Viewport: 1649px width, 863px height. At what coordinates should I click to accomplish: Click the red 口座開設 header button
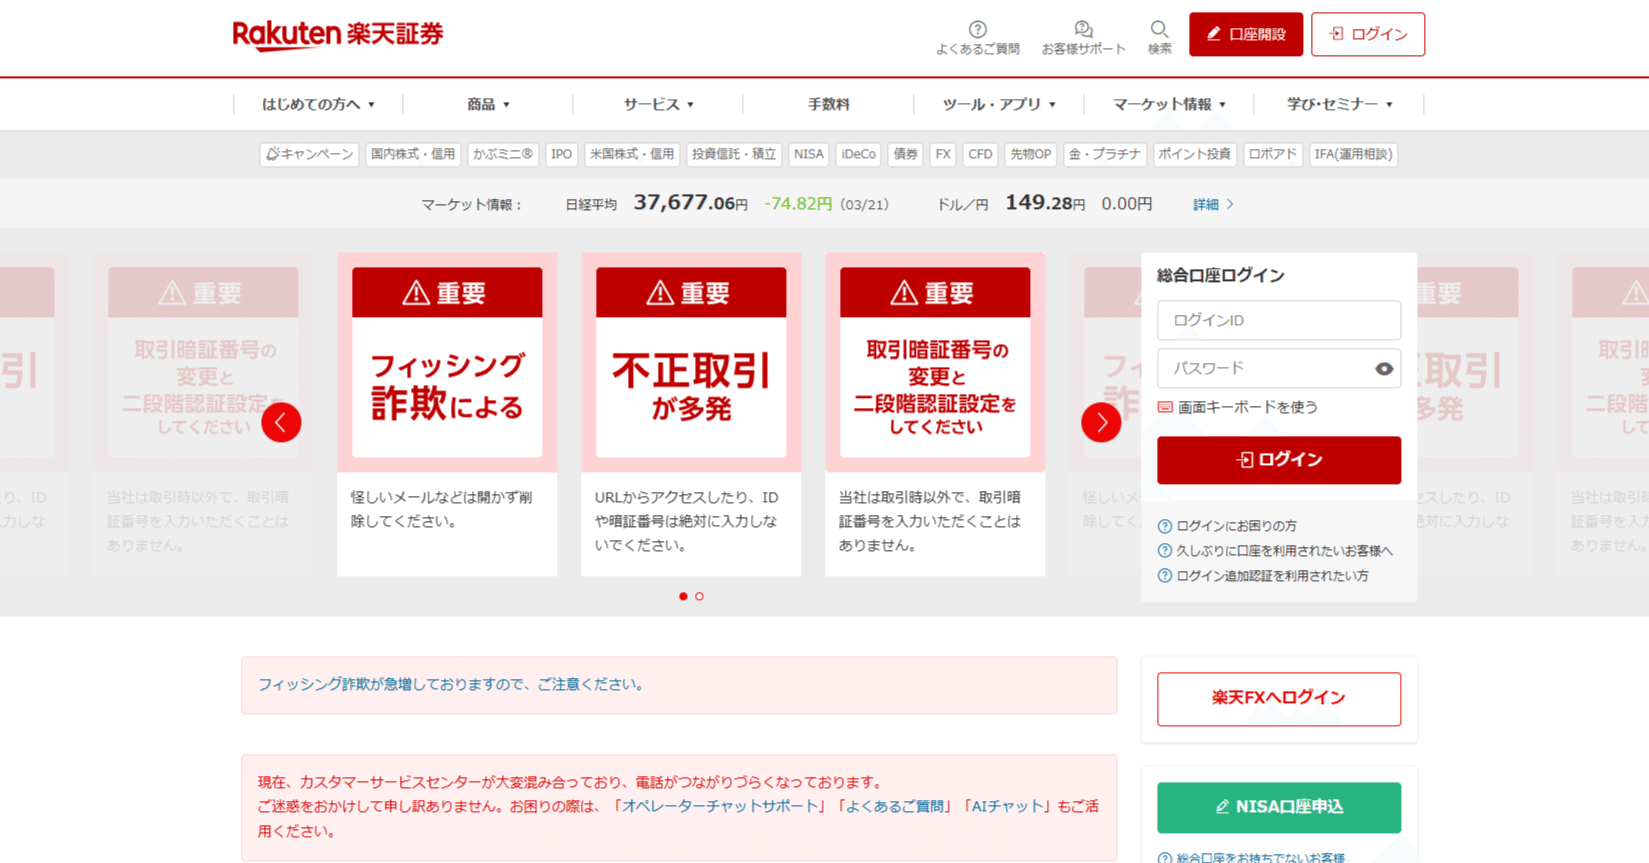click(1246, 34)
